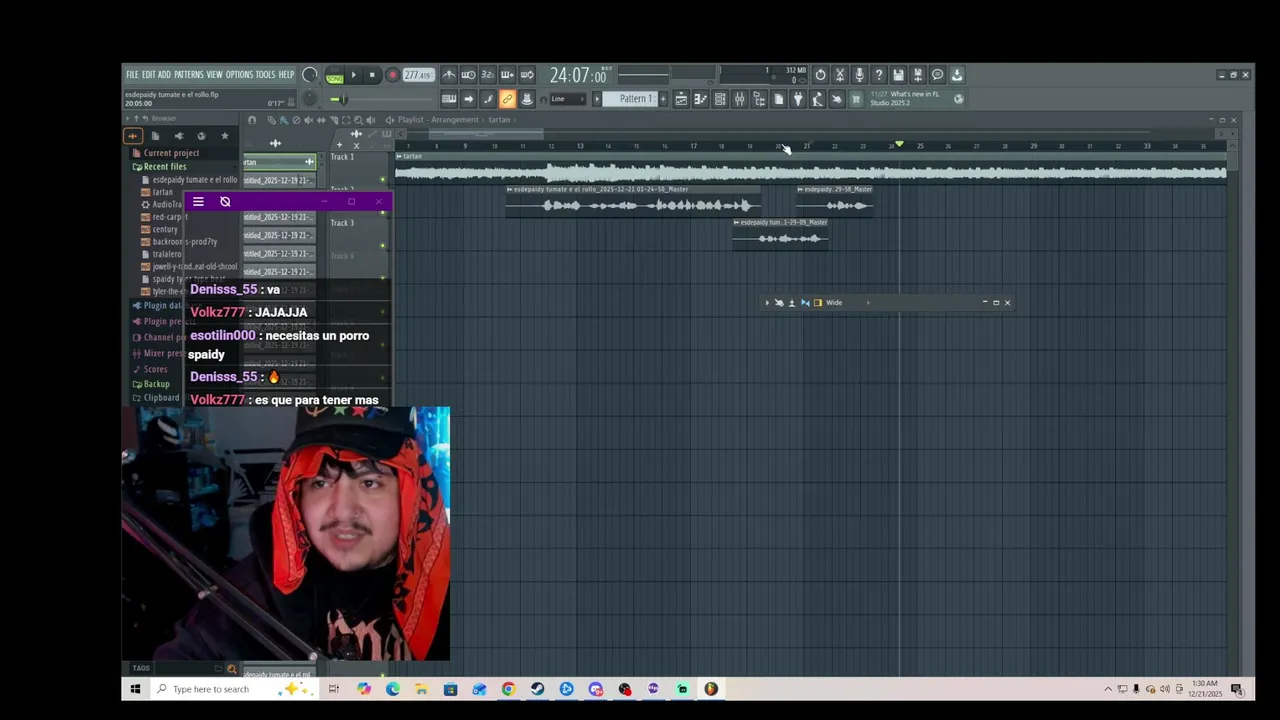Expand pattern list arrow before Pattern 1
The height and width of the screenshot is (720, 1280).
(597, 99)
